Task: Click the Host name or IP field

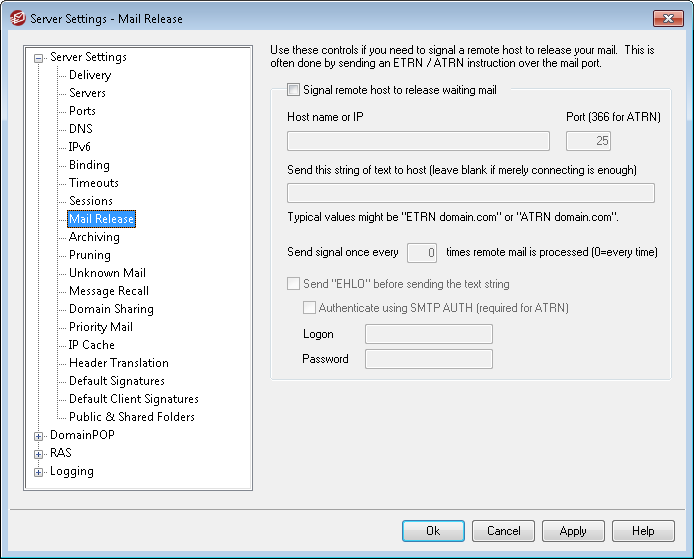Action: (418, 141)
